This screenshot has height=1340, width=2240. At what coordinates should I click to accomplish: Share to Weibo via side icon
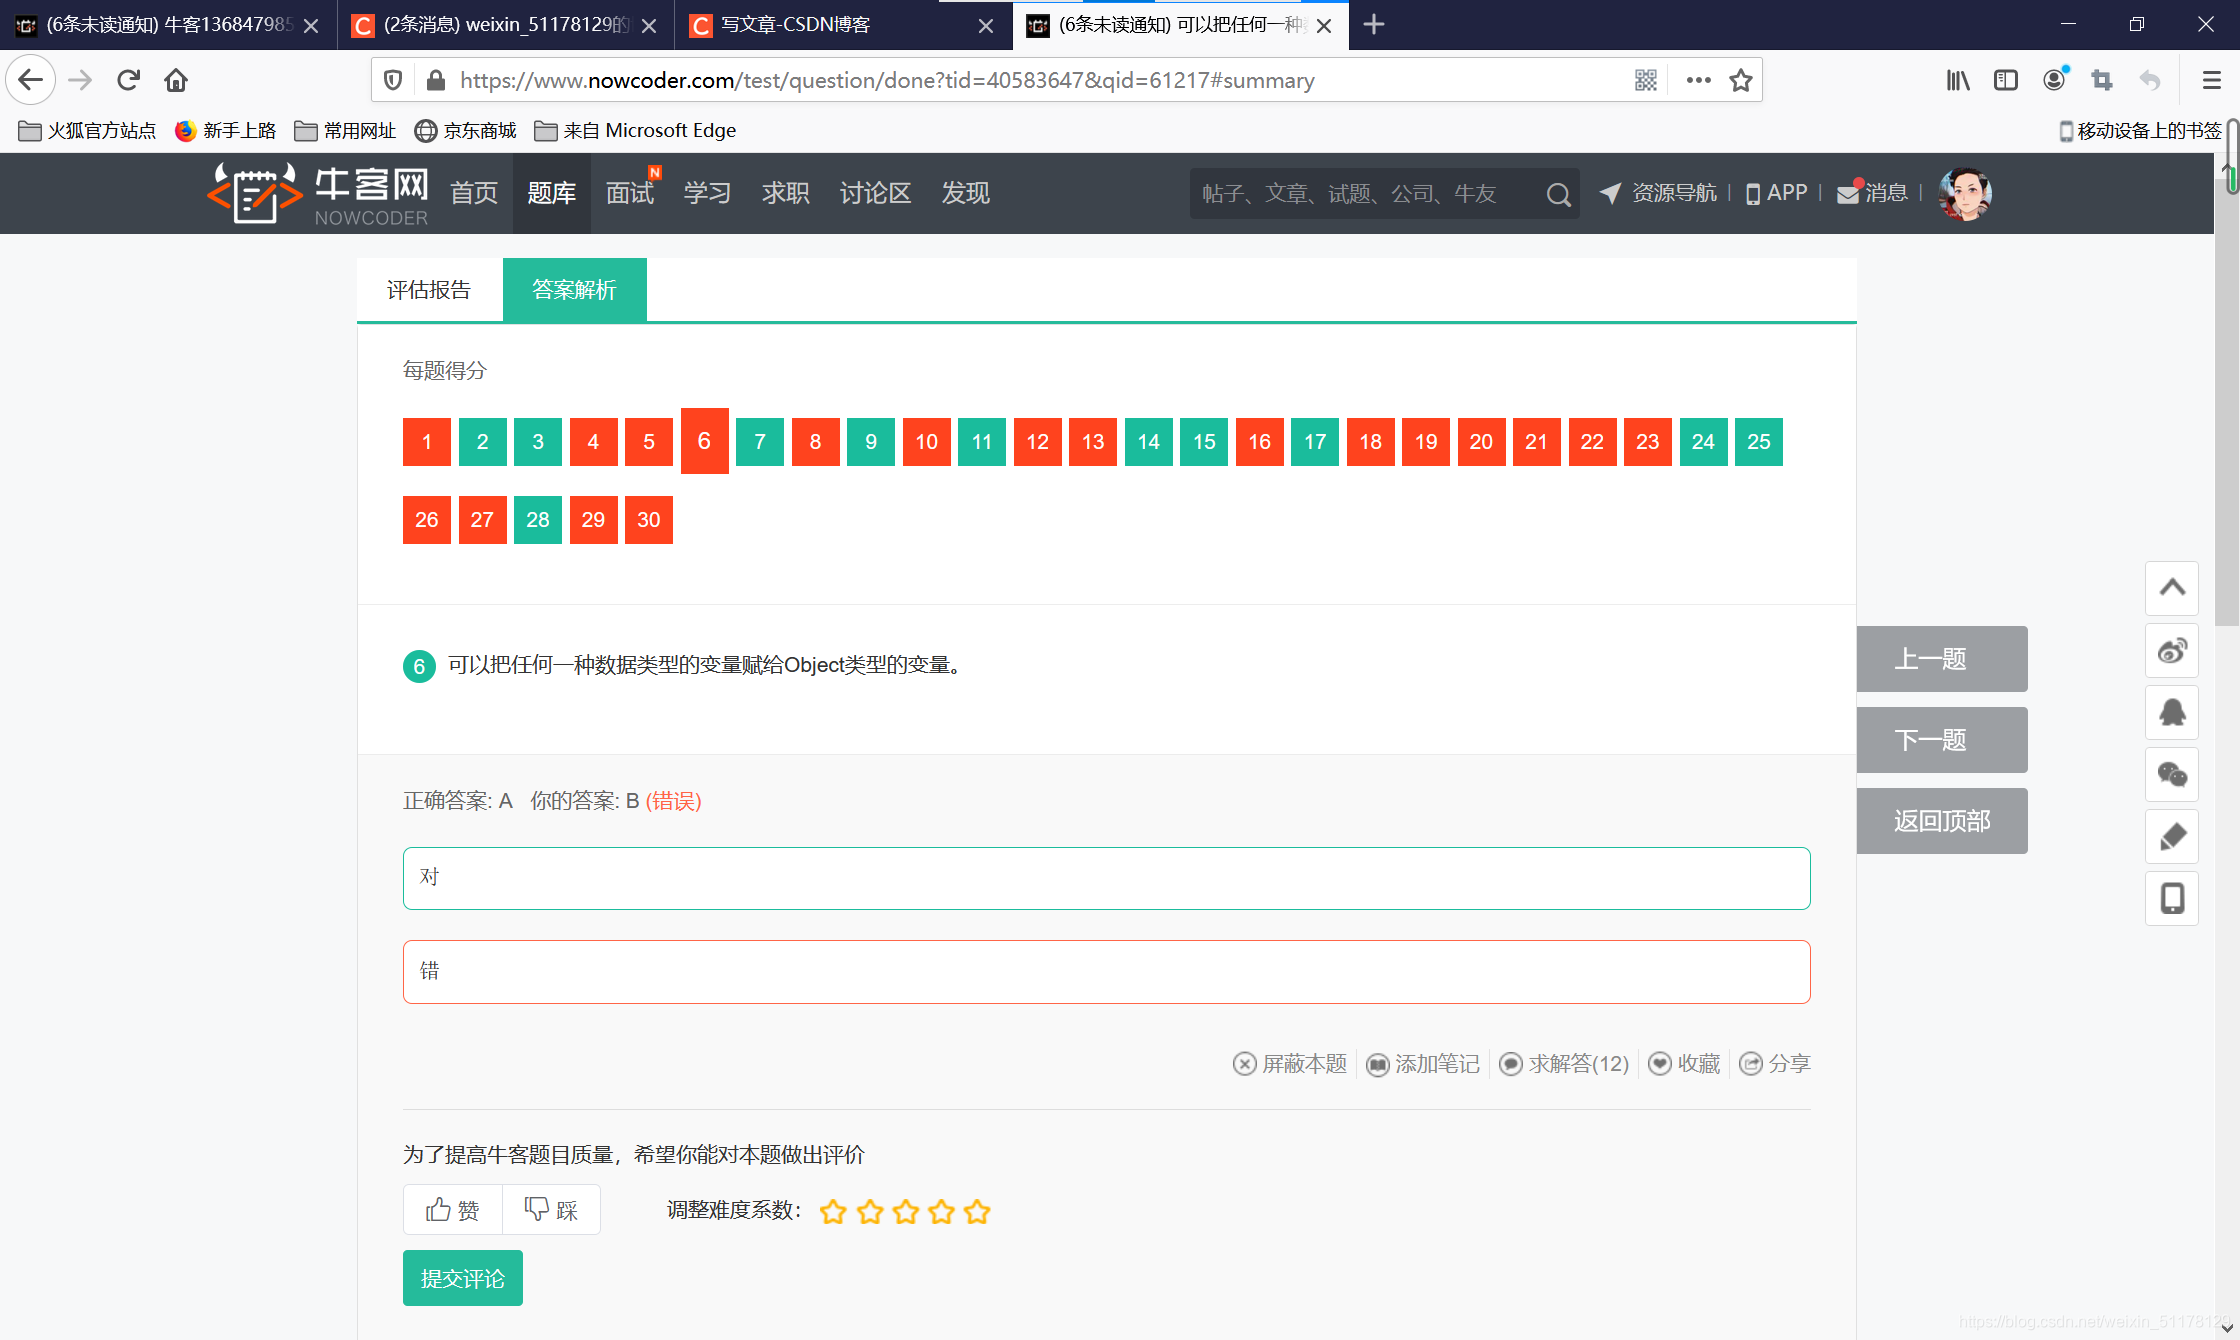coord(2172,651)
